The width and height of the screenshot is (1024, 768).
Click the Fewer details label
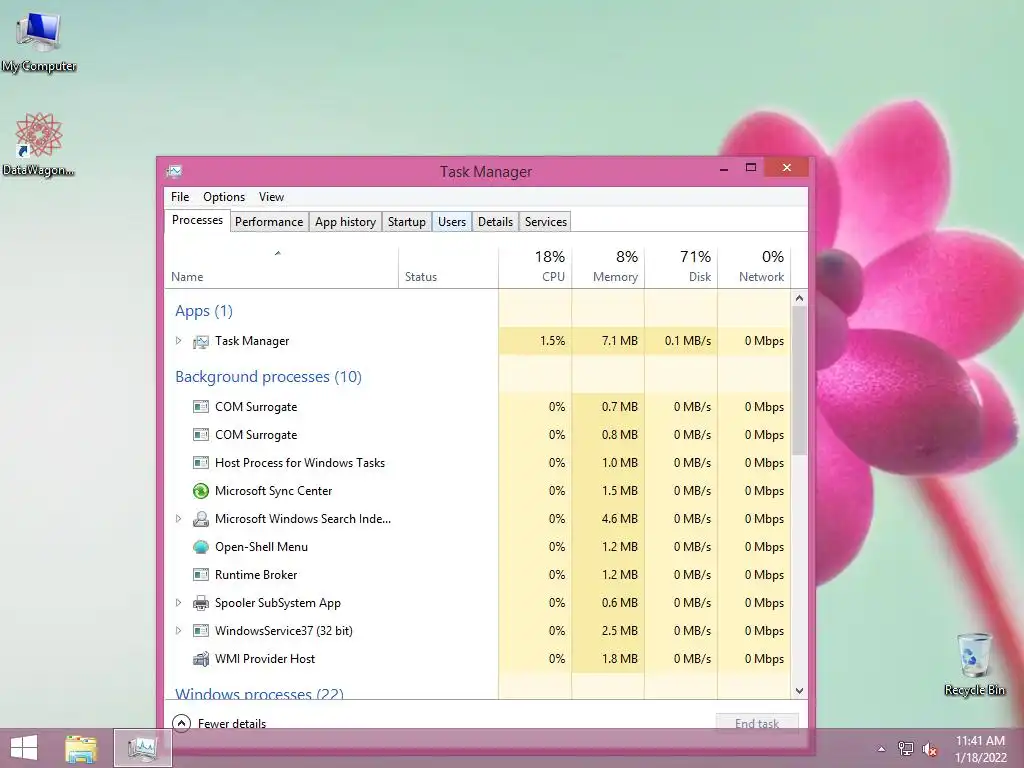pyautogui.click(x=232, y=724)
